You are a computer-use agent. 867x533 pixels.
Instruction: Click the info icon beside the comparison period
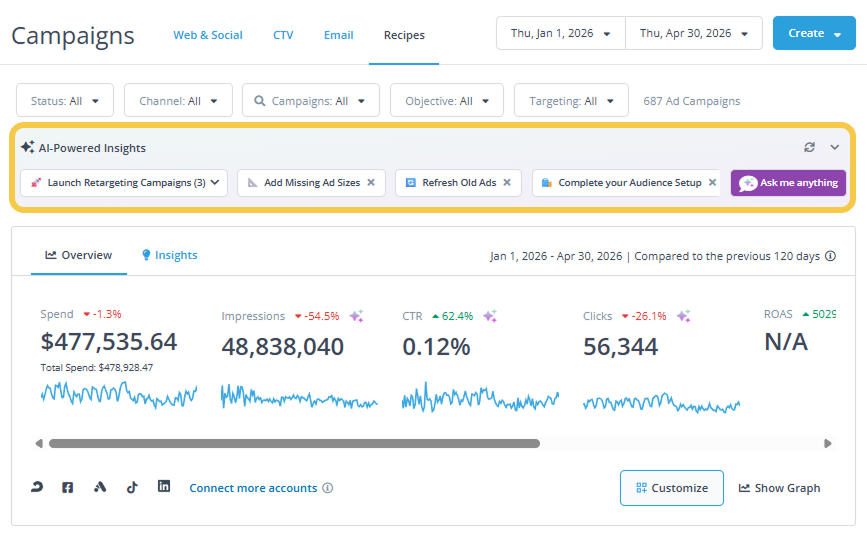(x=831, y=256)
